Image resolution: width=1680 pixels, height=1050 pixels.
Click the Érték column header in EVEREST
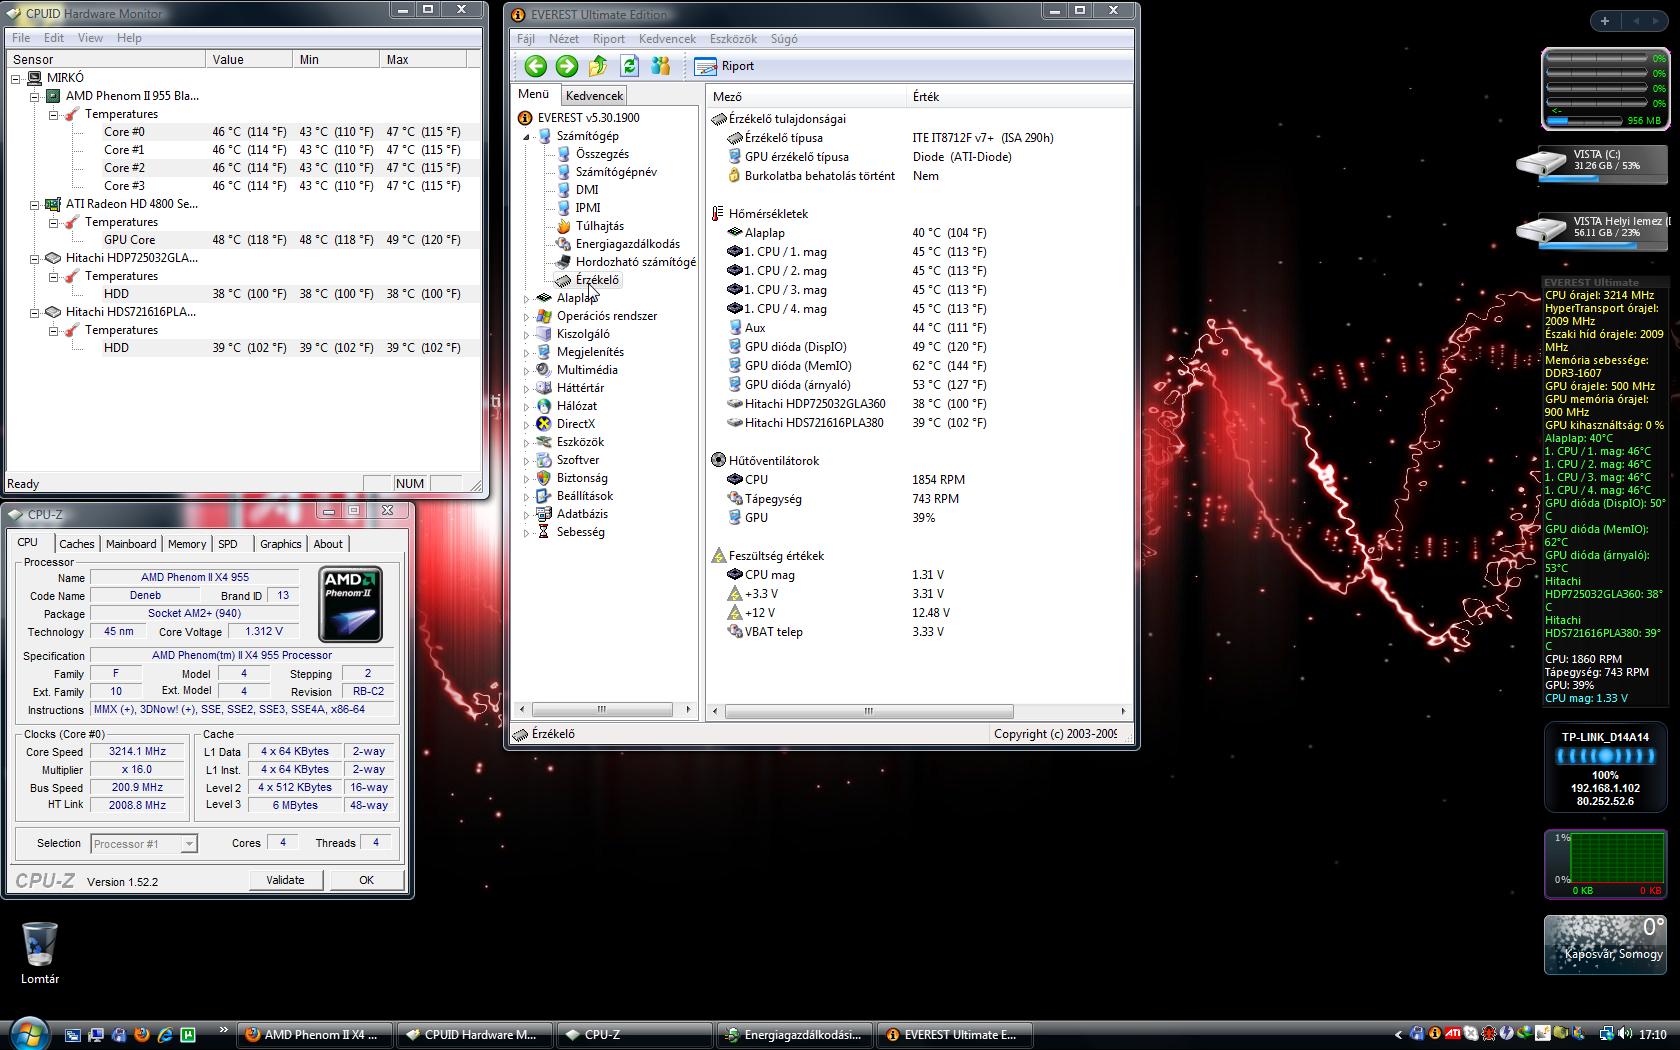pyautogui.click(x=1019, y=97)
